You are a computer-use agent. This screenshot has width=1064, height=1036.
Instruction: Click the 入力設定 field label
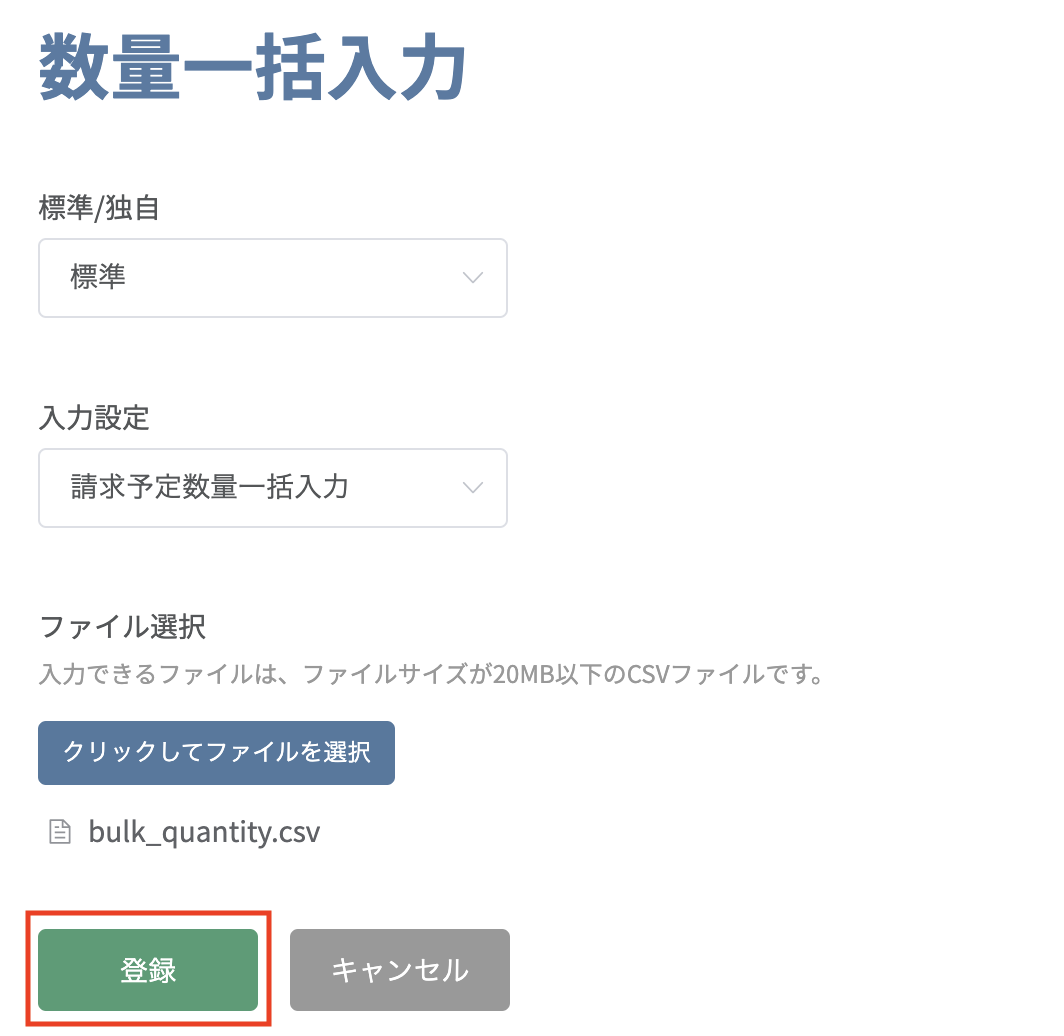click(94, 417)
